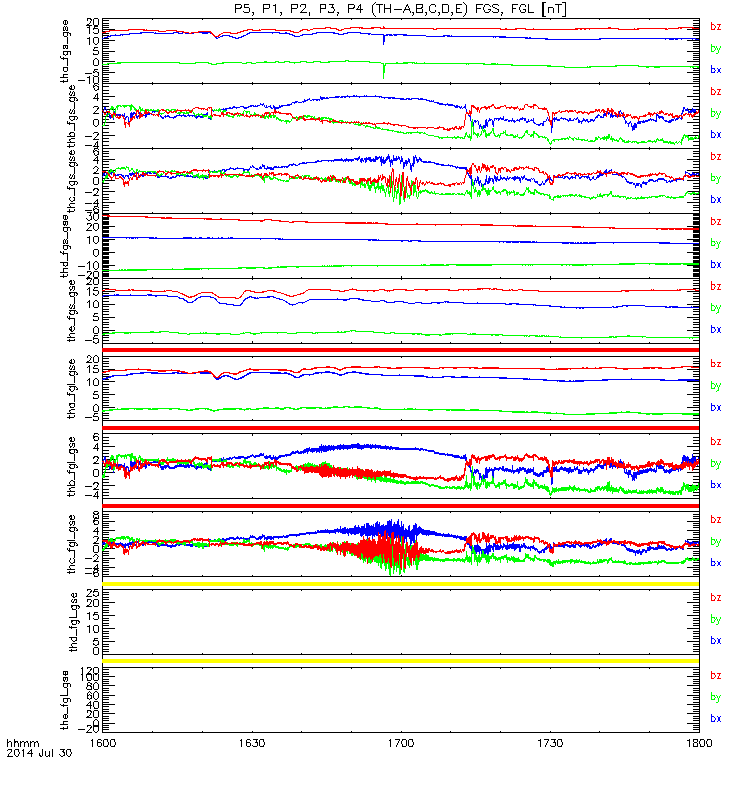Screen dimensions: 750x800
Task: Click the 1630 time axis label
Action: [x=252, y=743]
